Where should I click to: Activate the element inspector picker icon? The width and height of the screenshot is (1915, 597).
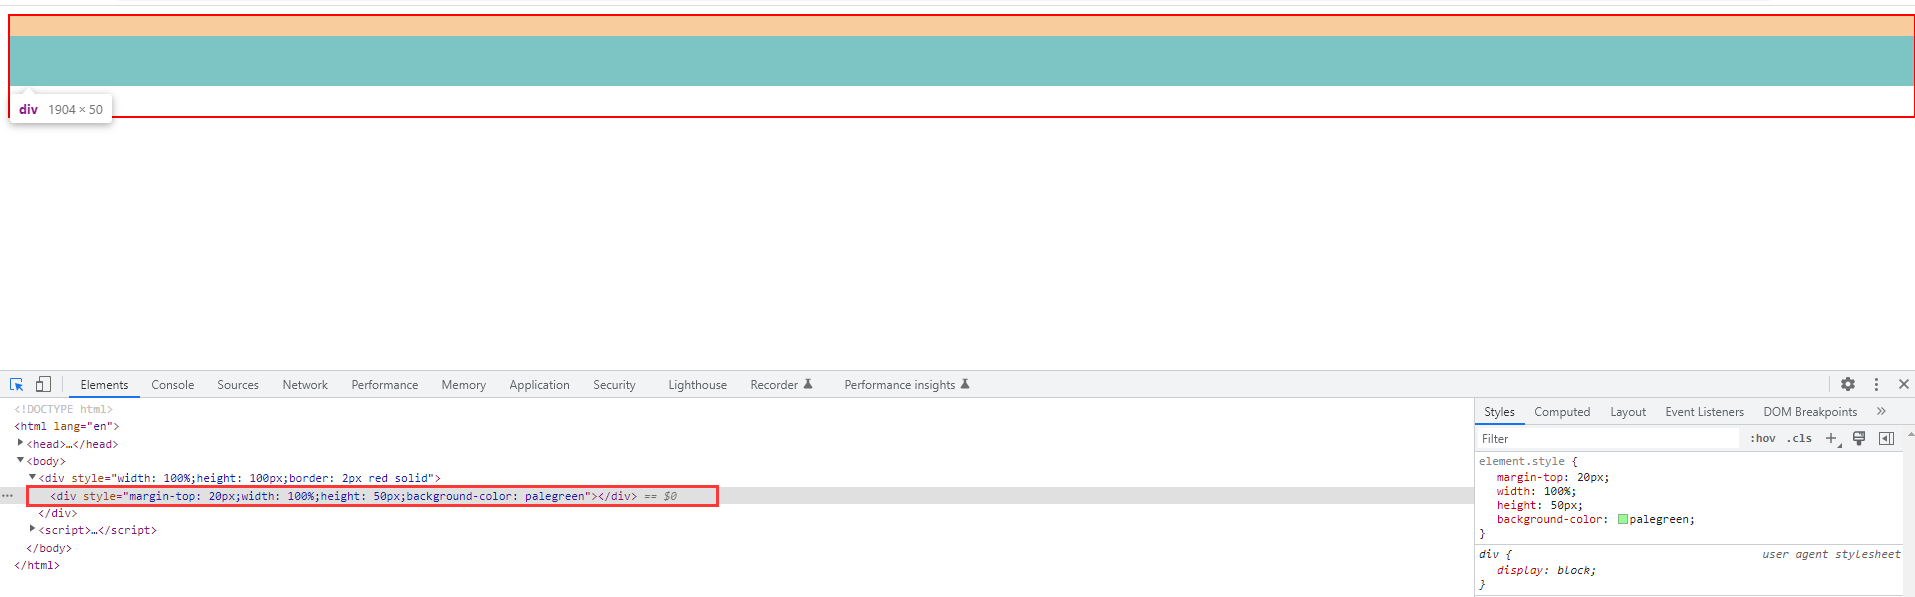point(17,385)
